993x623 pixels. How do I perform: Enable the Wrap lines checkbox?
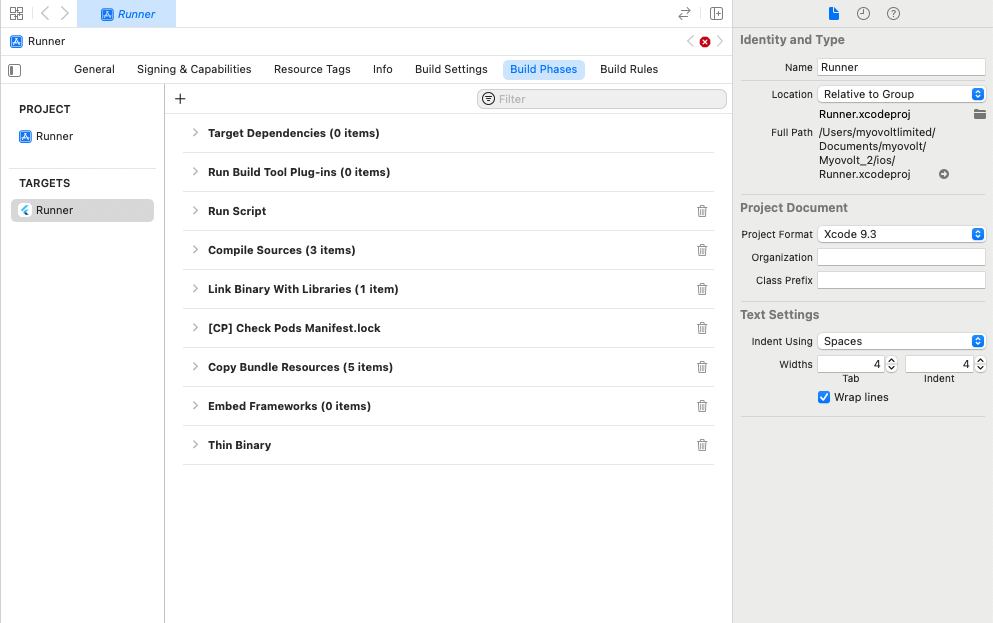coord(823,397)
